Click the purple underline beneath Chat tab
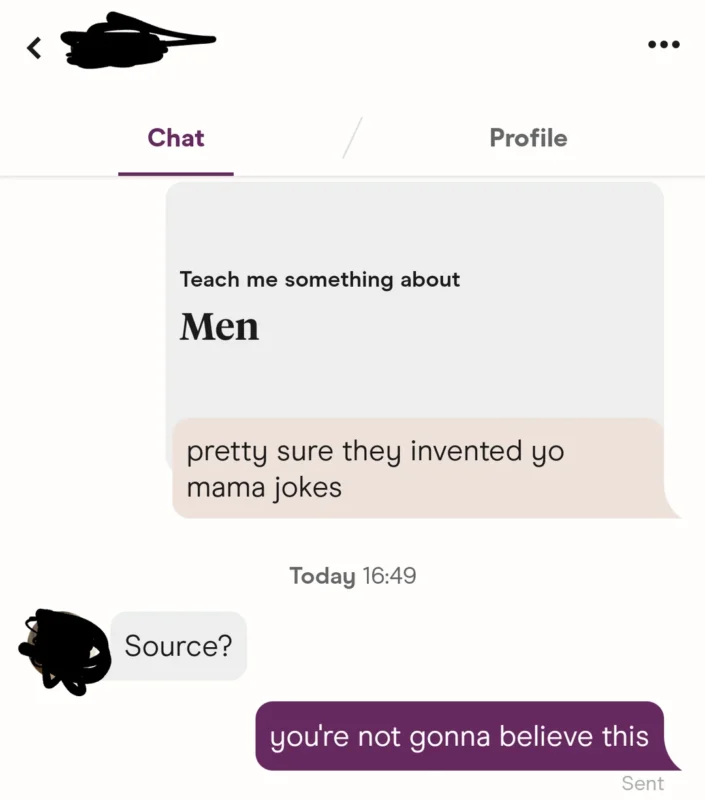 tap(176, 174)
